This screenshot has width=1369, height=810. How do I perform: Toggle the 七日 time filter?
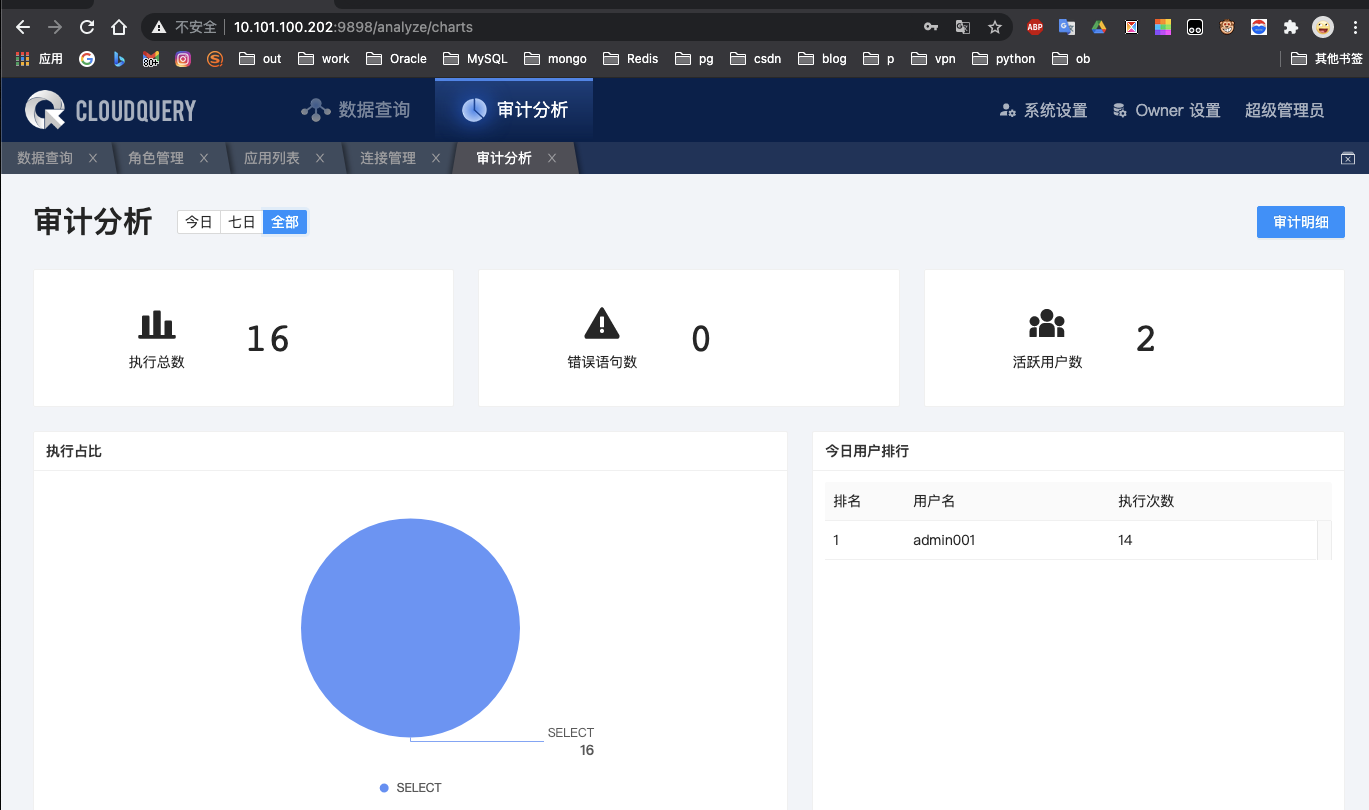(x=240, y=221)
